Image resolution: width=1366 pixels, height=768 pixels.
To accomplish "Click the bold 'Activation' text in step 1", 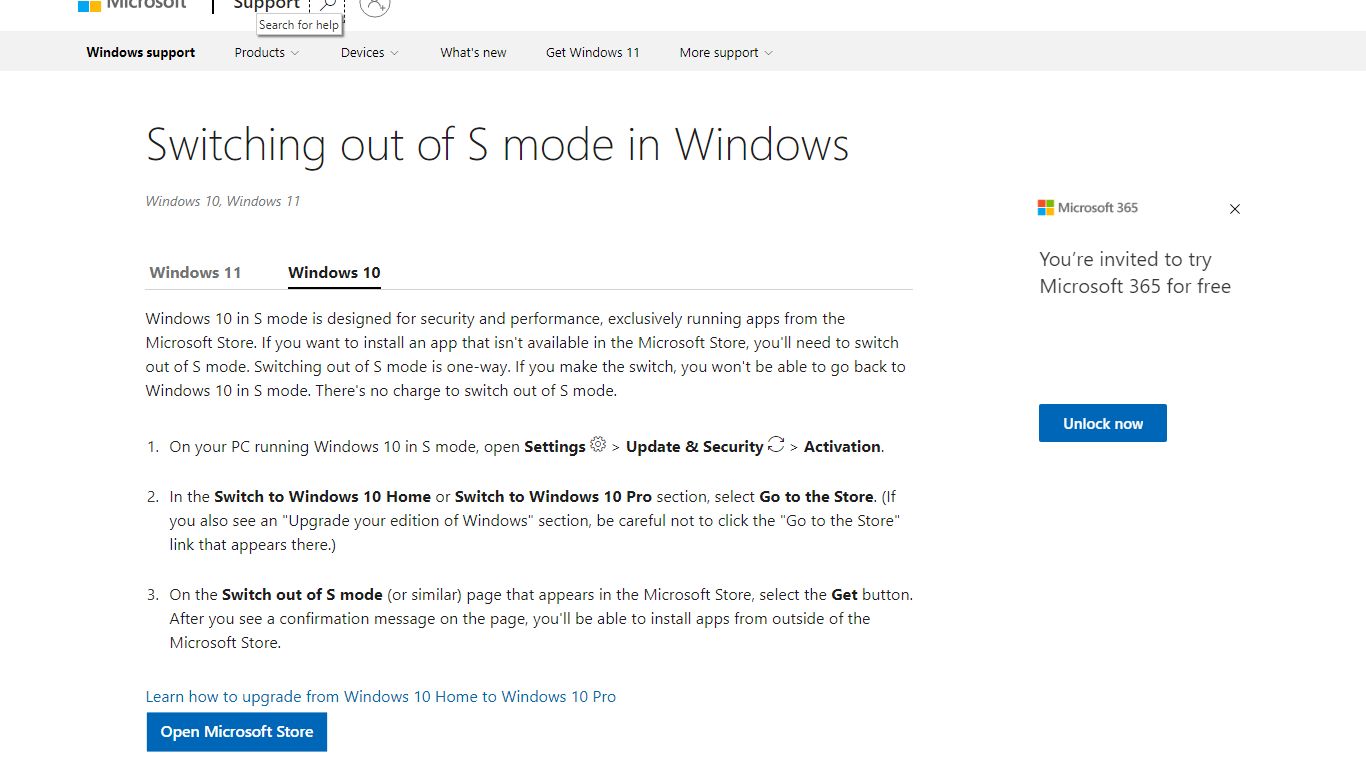I will tap(842, 447).
